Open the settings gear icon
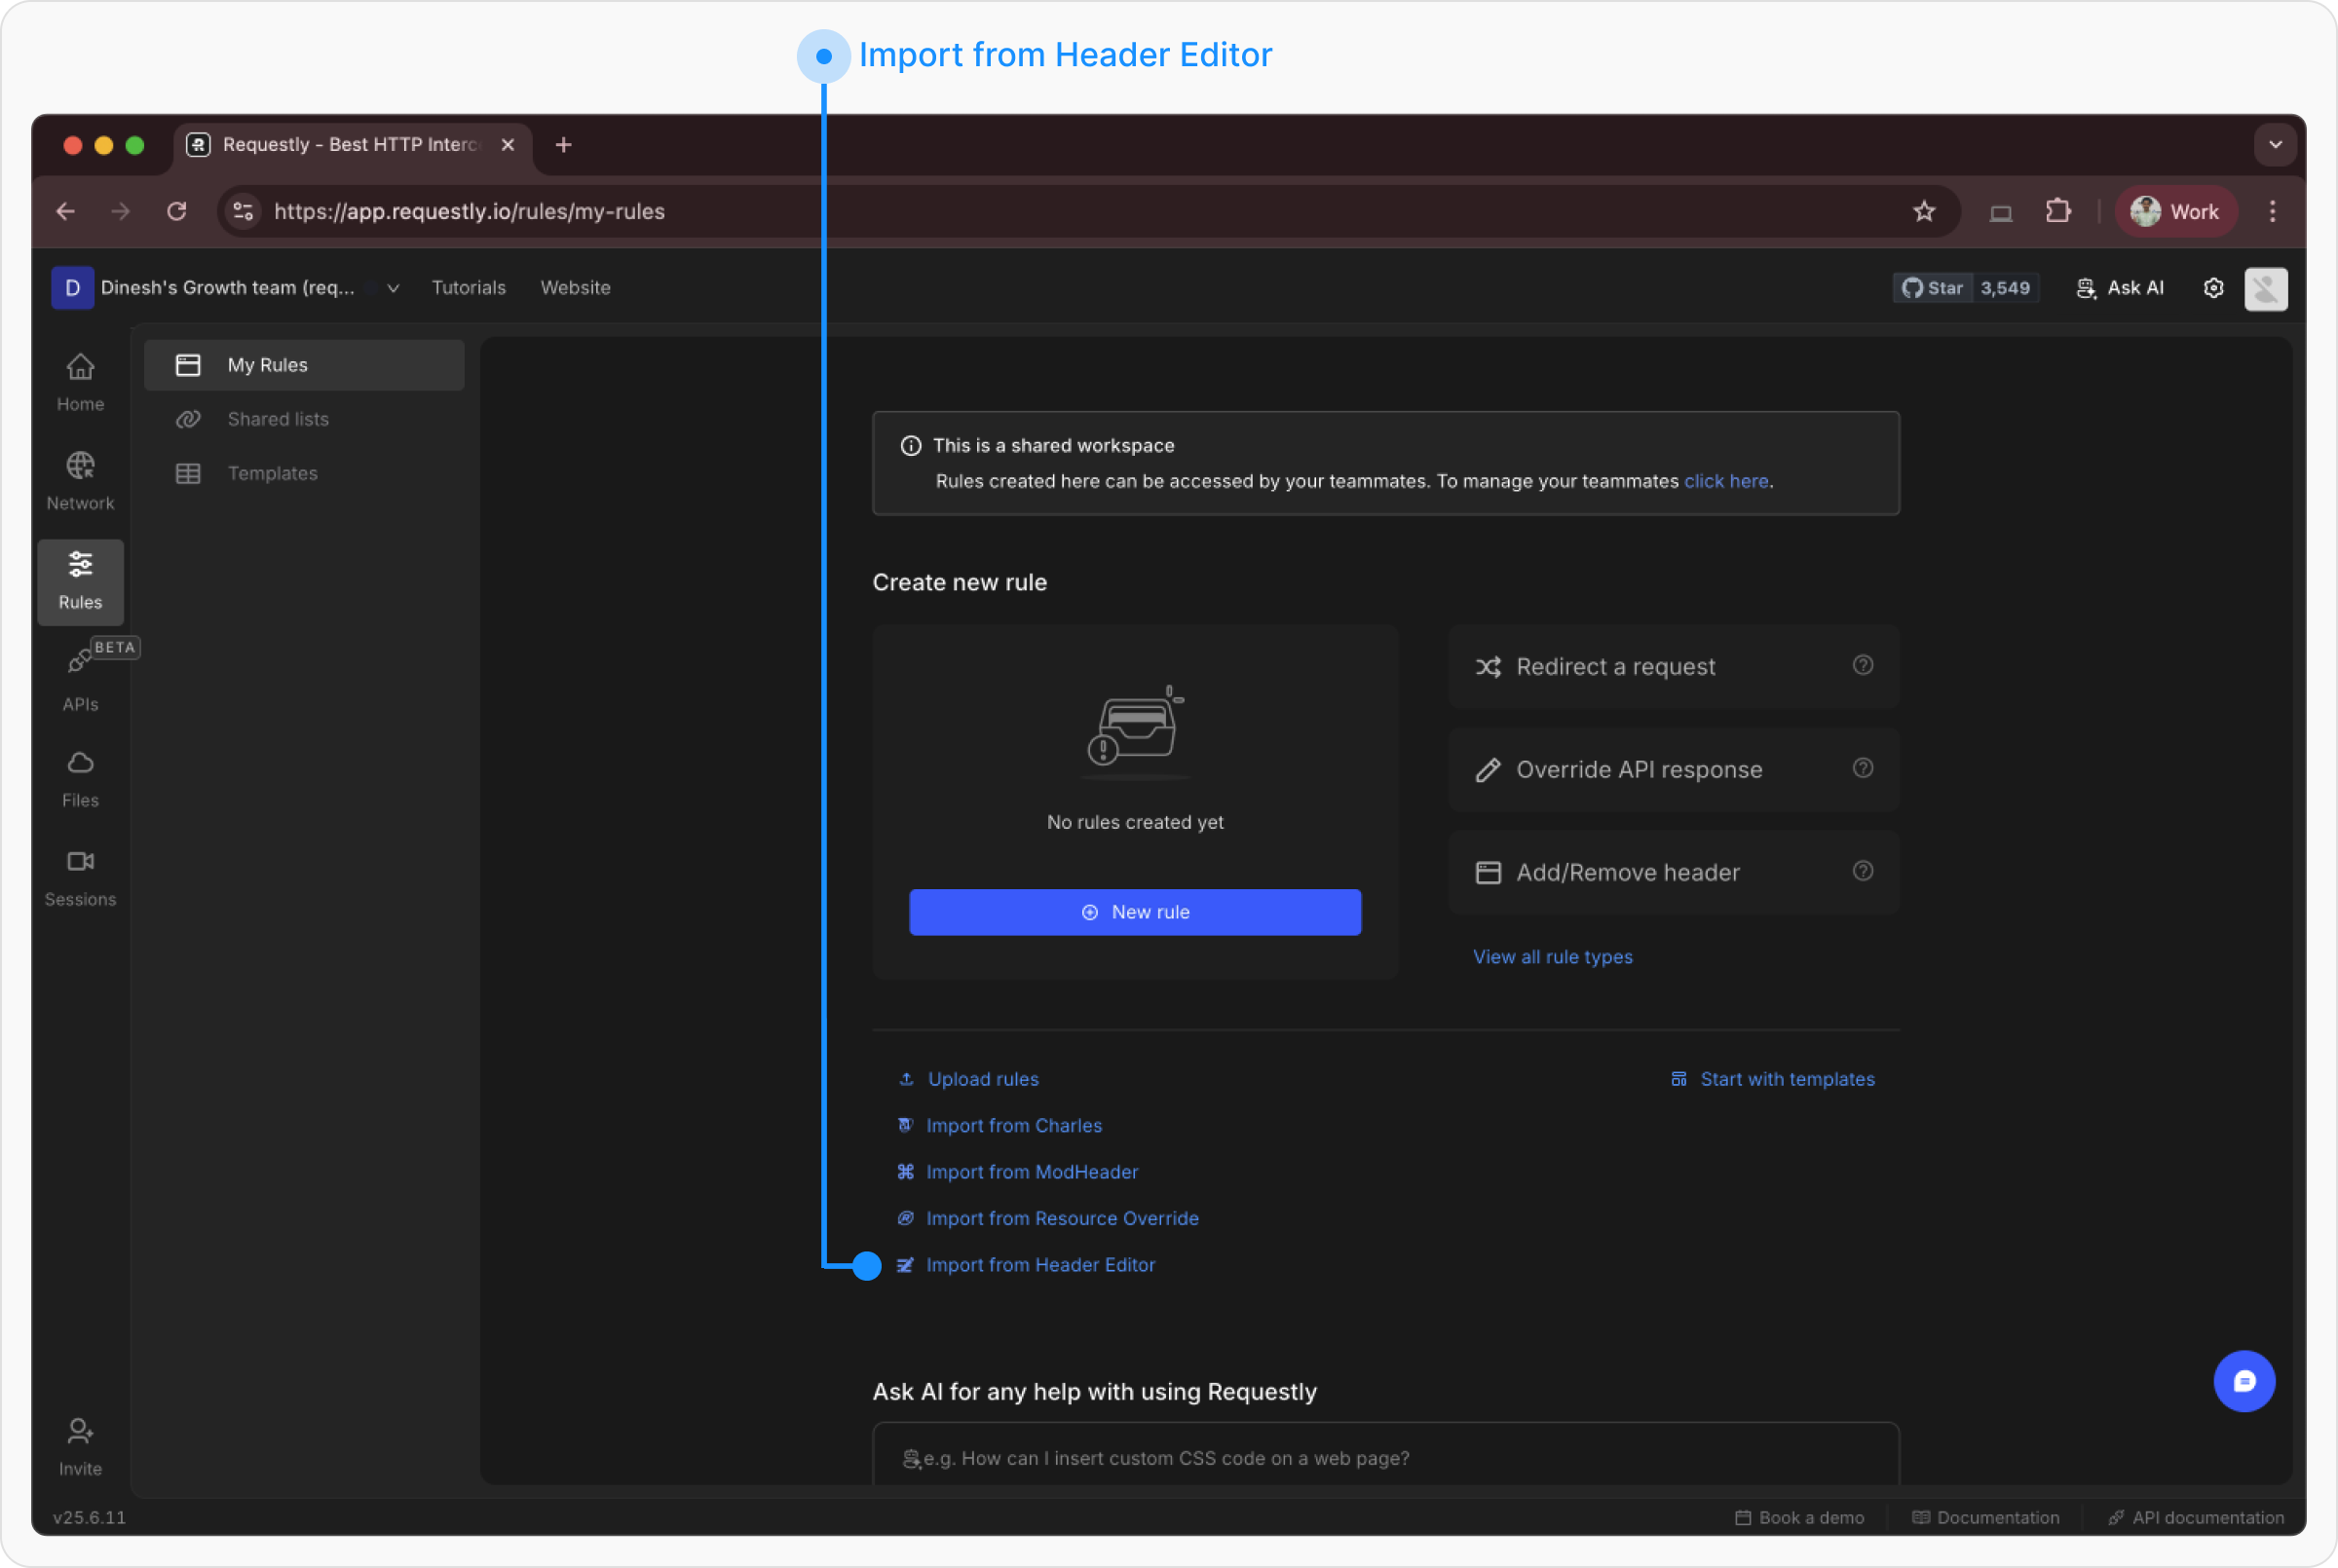Viewport: 2338px width, 1568px height. (x=2213, y=288)
